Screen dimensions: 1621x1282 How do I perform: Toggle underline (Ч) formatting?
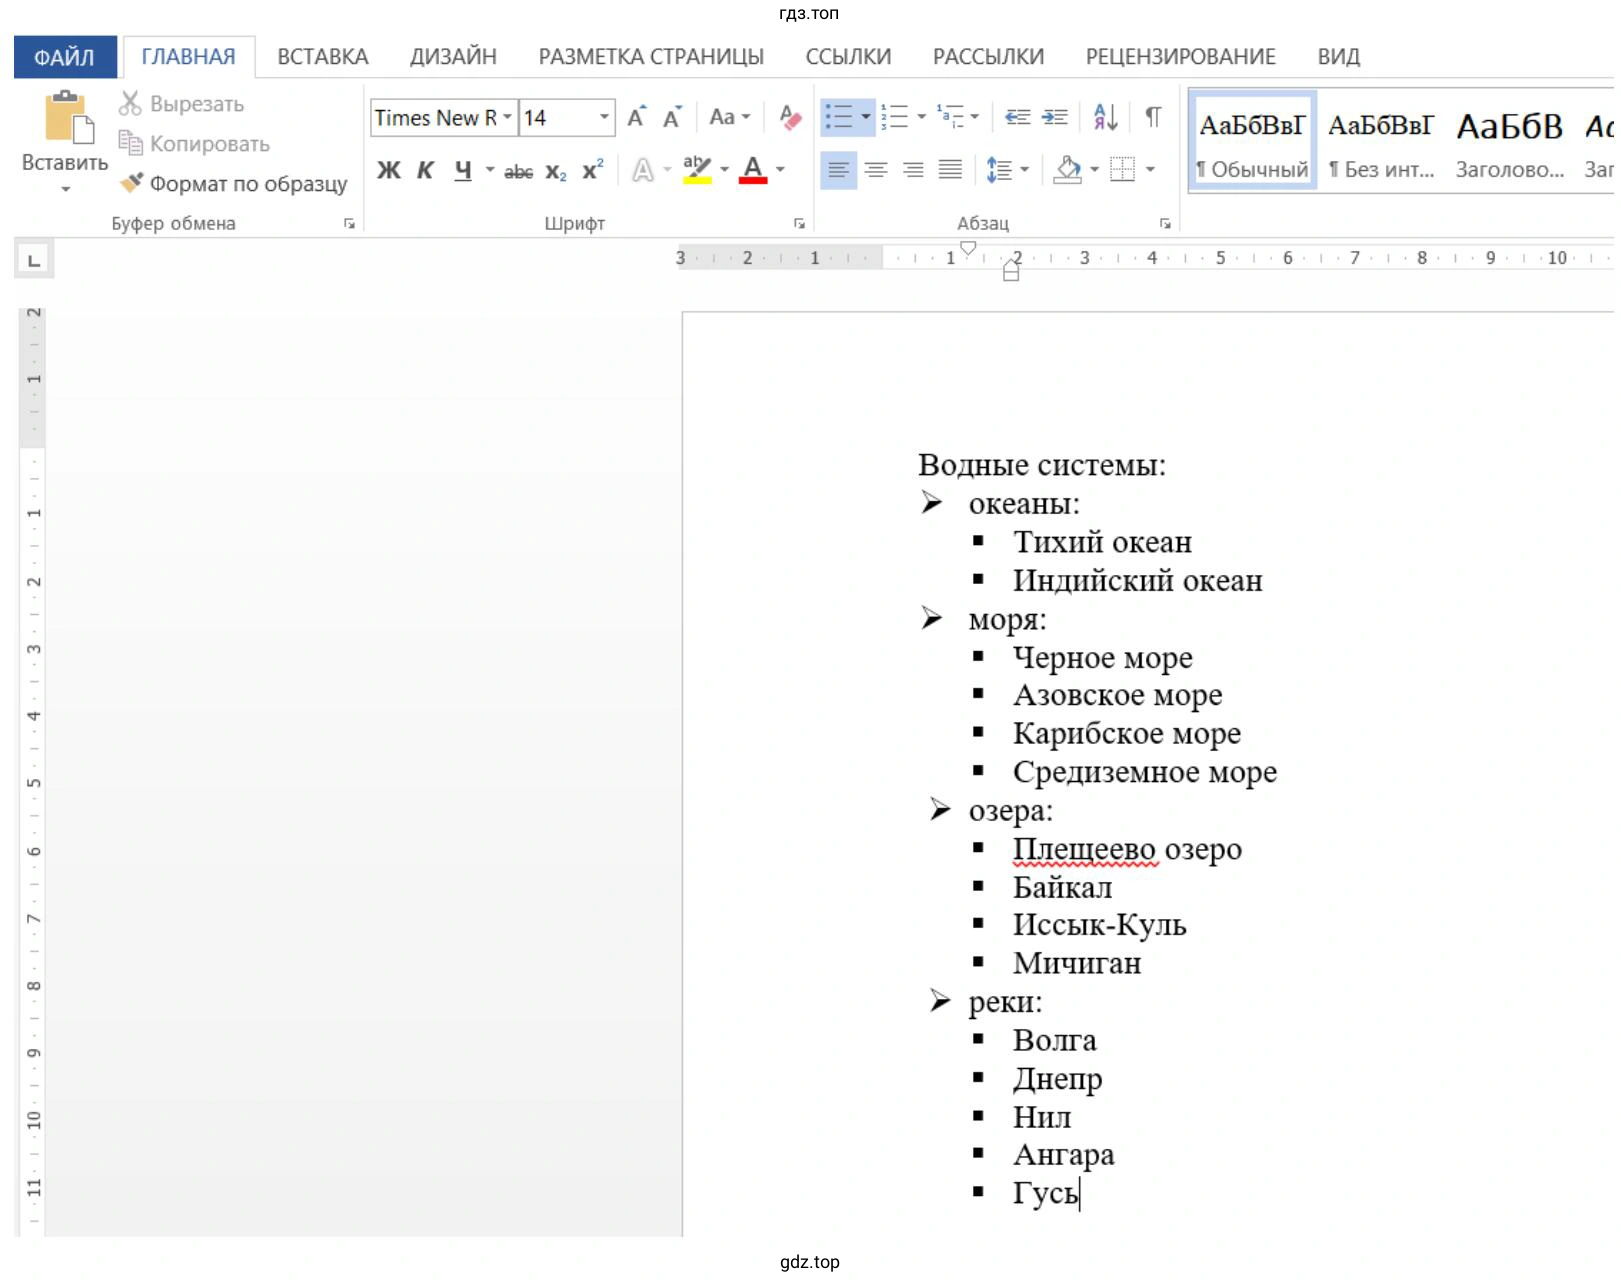tap(462, 170)
